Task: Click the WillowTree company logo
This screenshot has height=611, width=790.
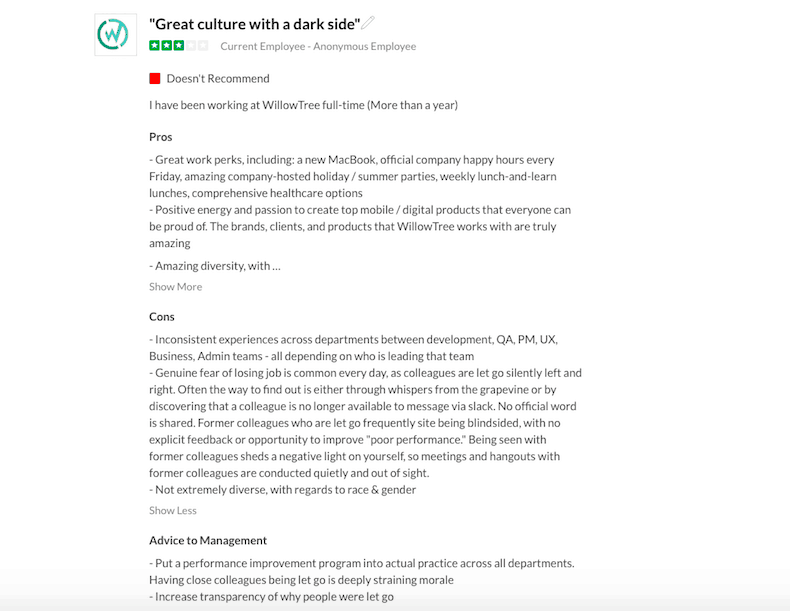Action: 115,35
